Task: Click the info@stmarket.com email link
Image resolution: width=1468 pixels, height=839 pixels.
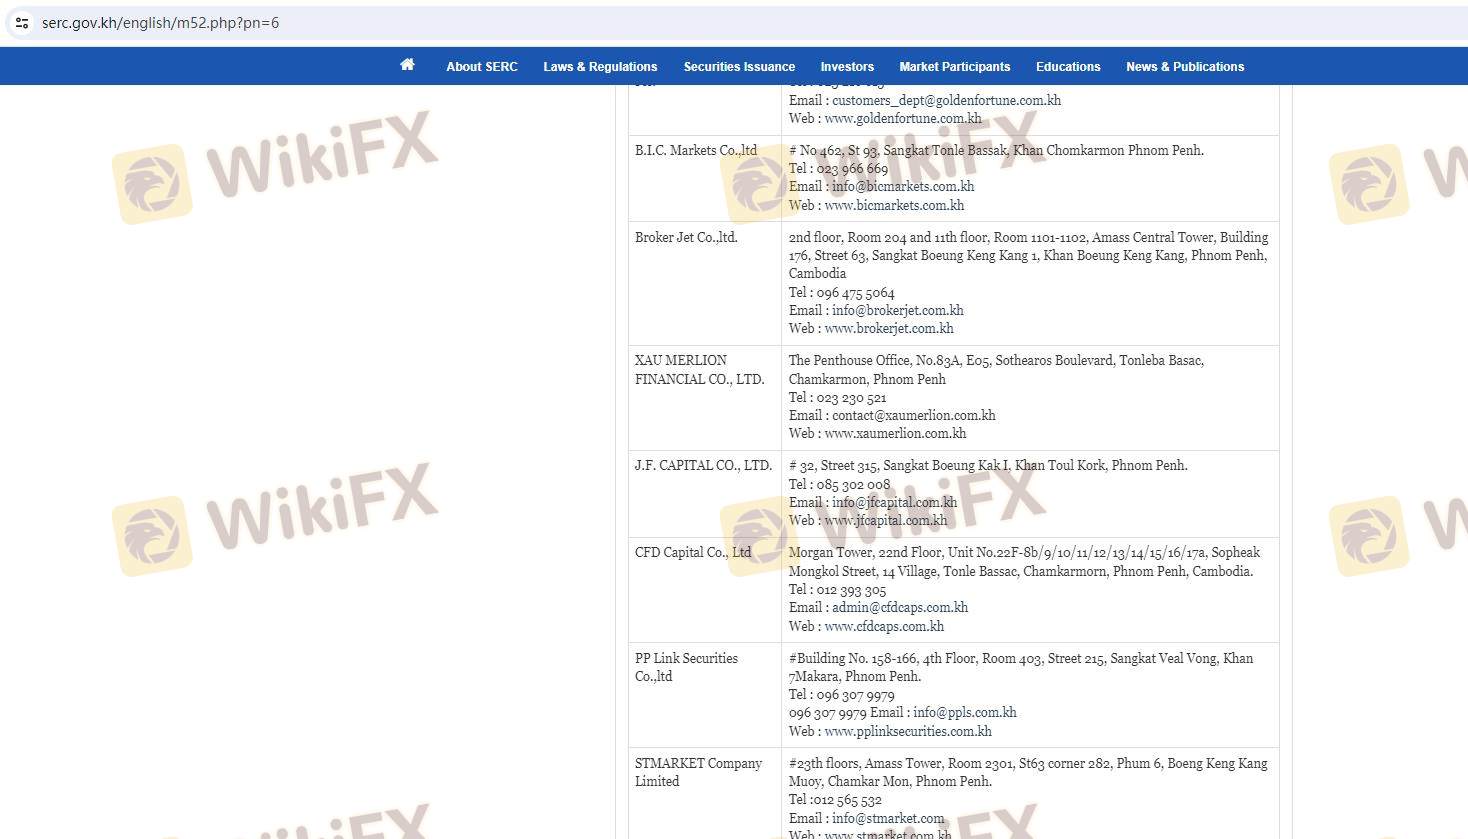Action: [888, 818]
